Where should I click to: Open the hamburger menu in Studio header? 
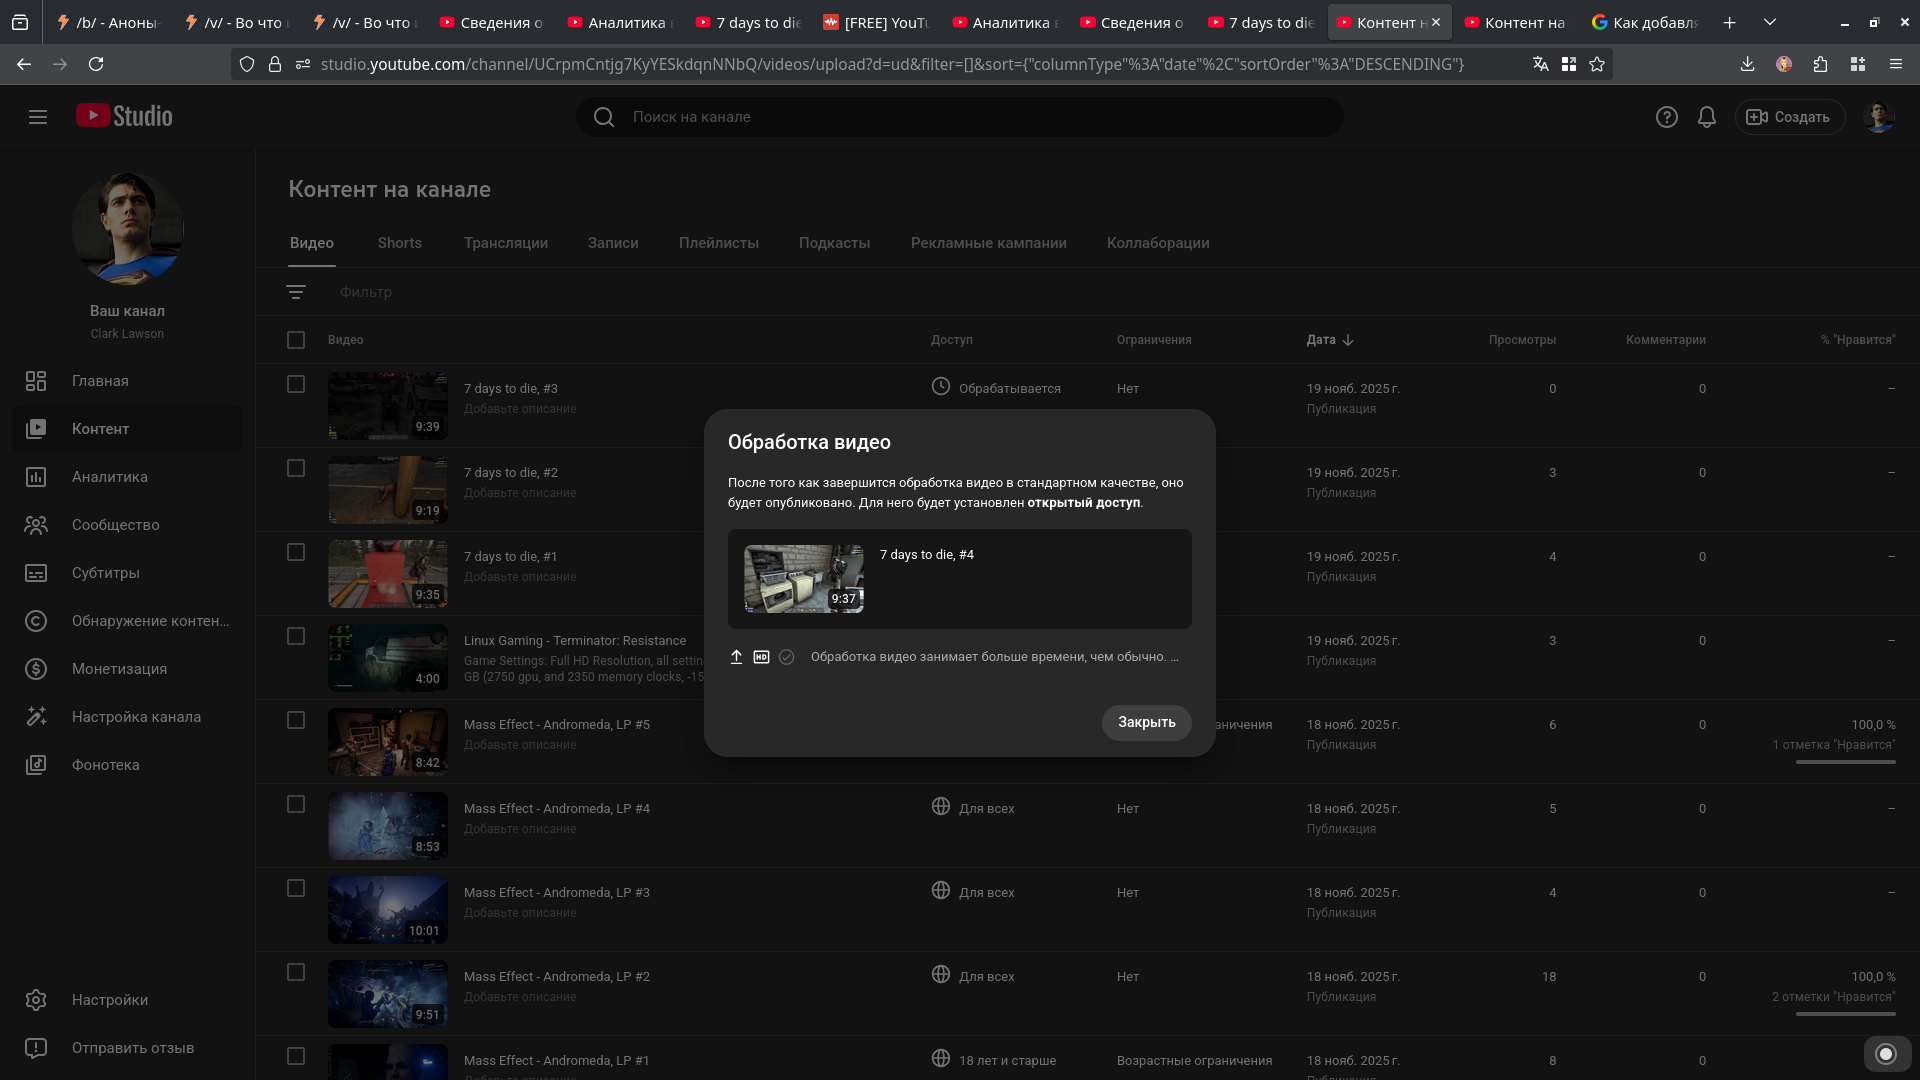pos(38,117)
